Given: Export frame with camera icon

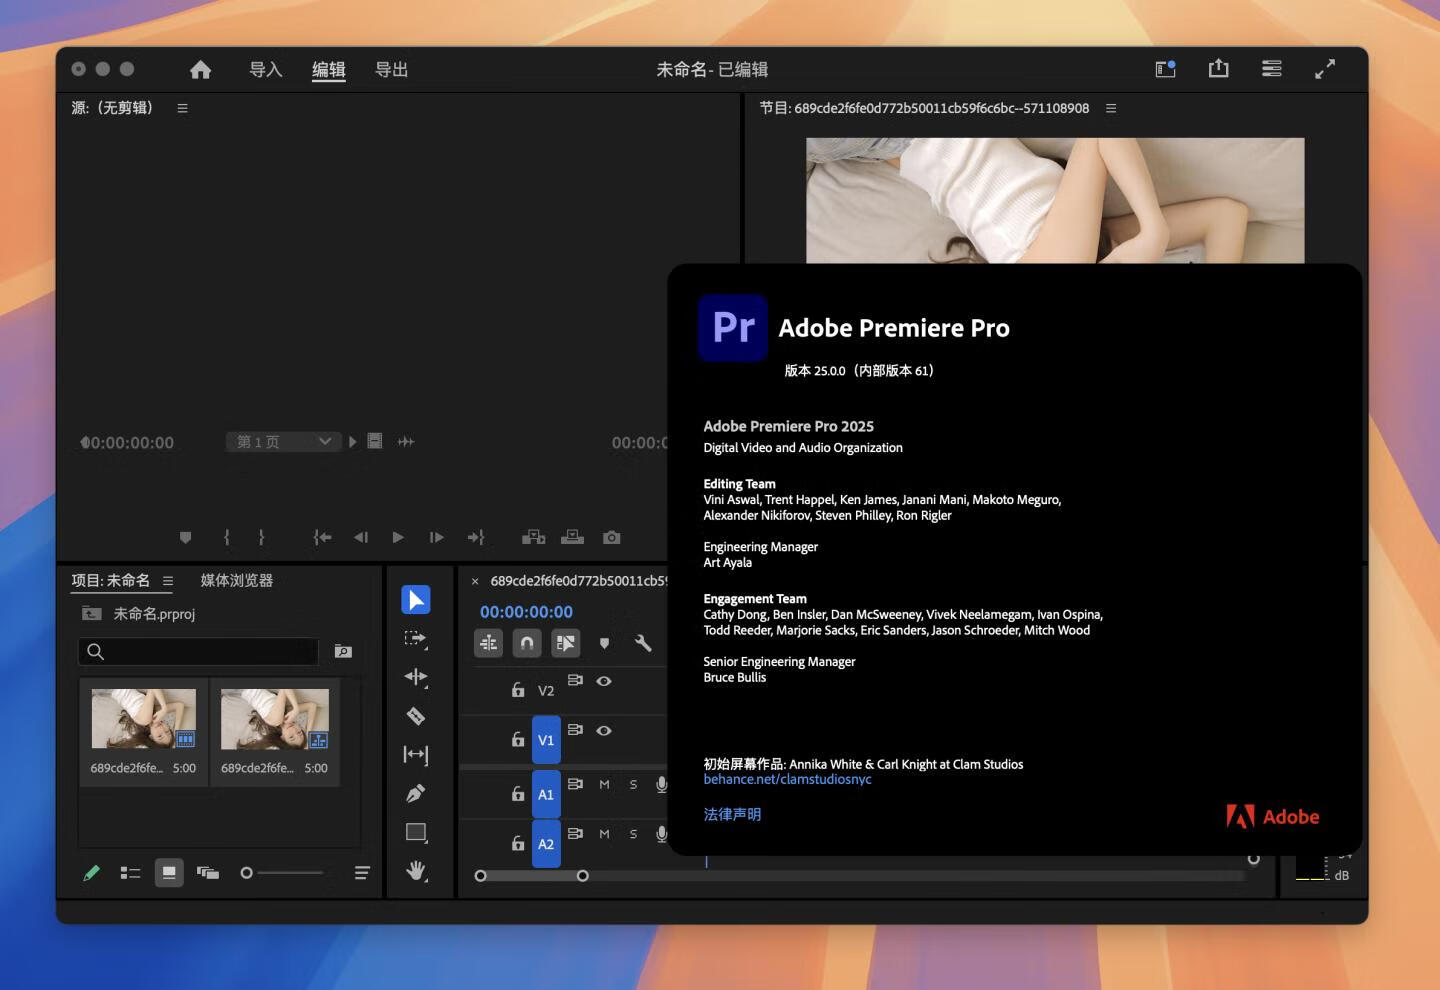Looking at the screenshot, I should (x=612, y=537).
